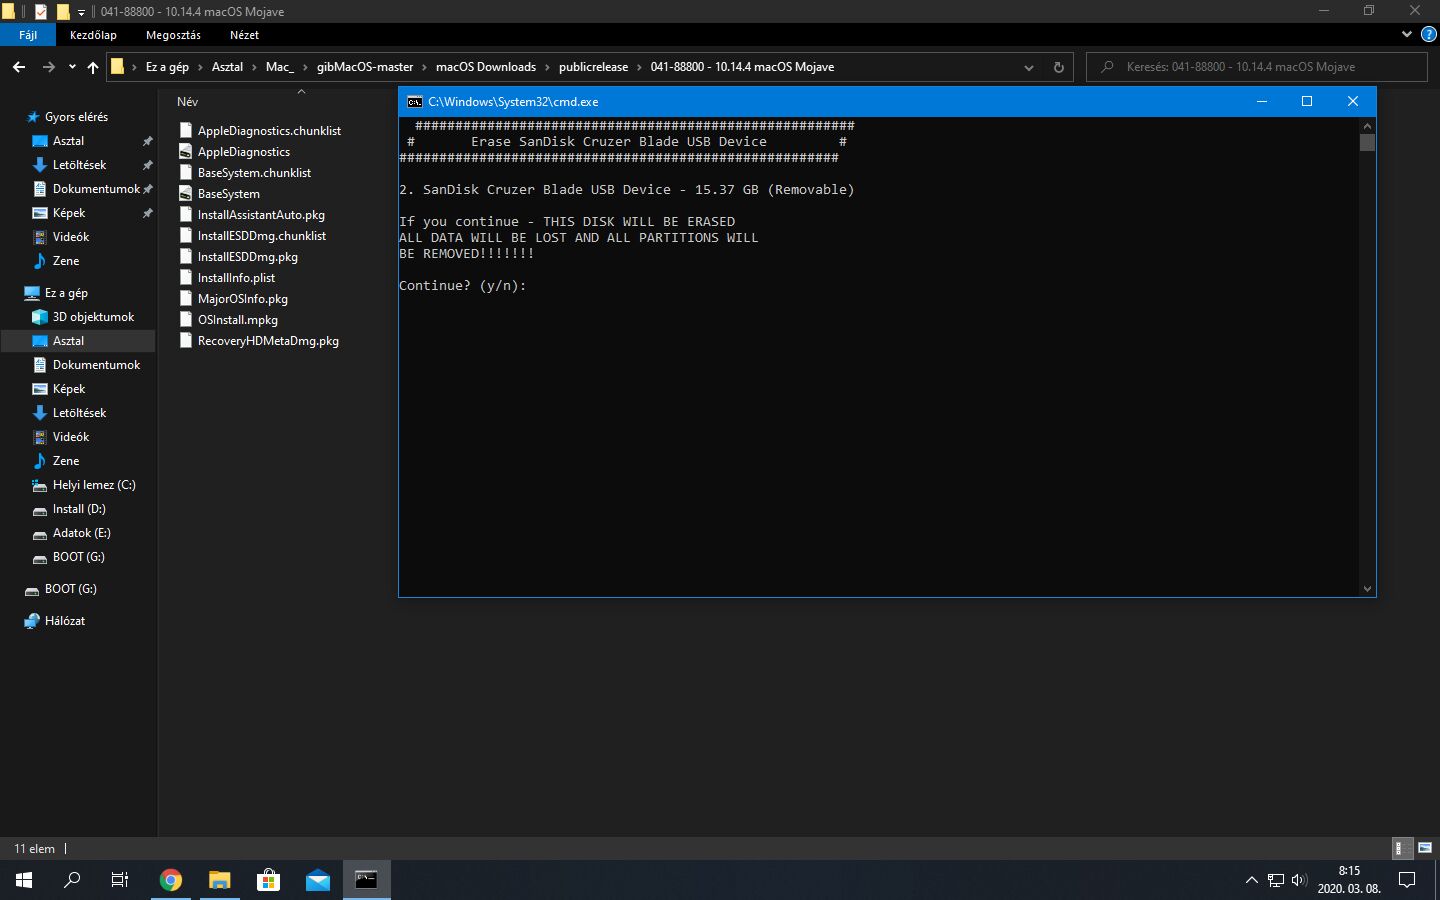Open the network status tray icon
Screen dimensions: 1440x900
pos(1276,880)
